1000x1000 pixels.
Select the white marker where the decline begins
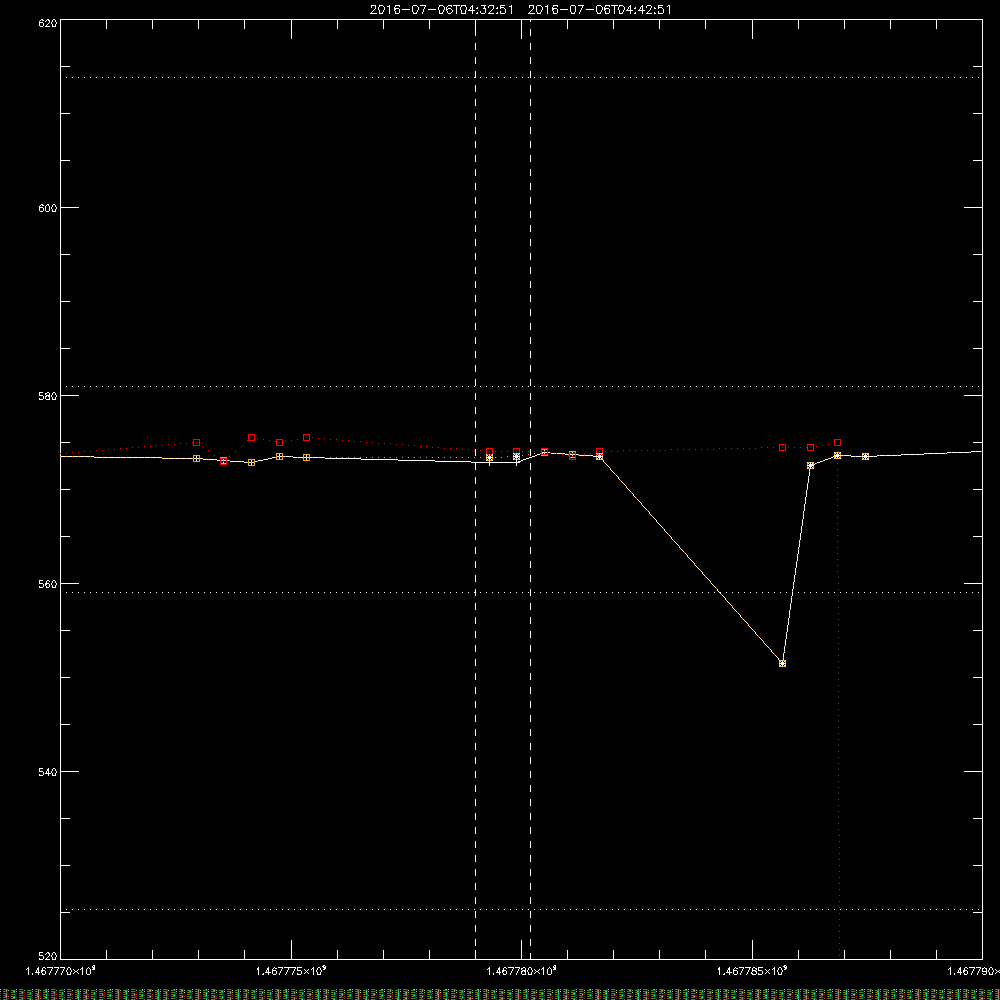pos(599,457)
